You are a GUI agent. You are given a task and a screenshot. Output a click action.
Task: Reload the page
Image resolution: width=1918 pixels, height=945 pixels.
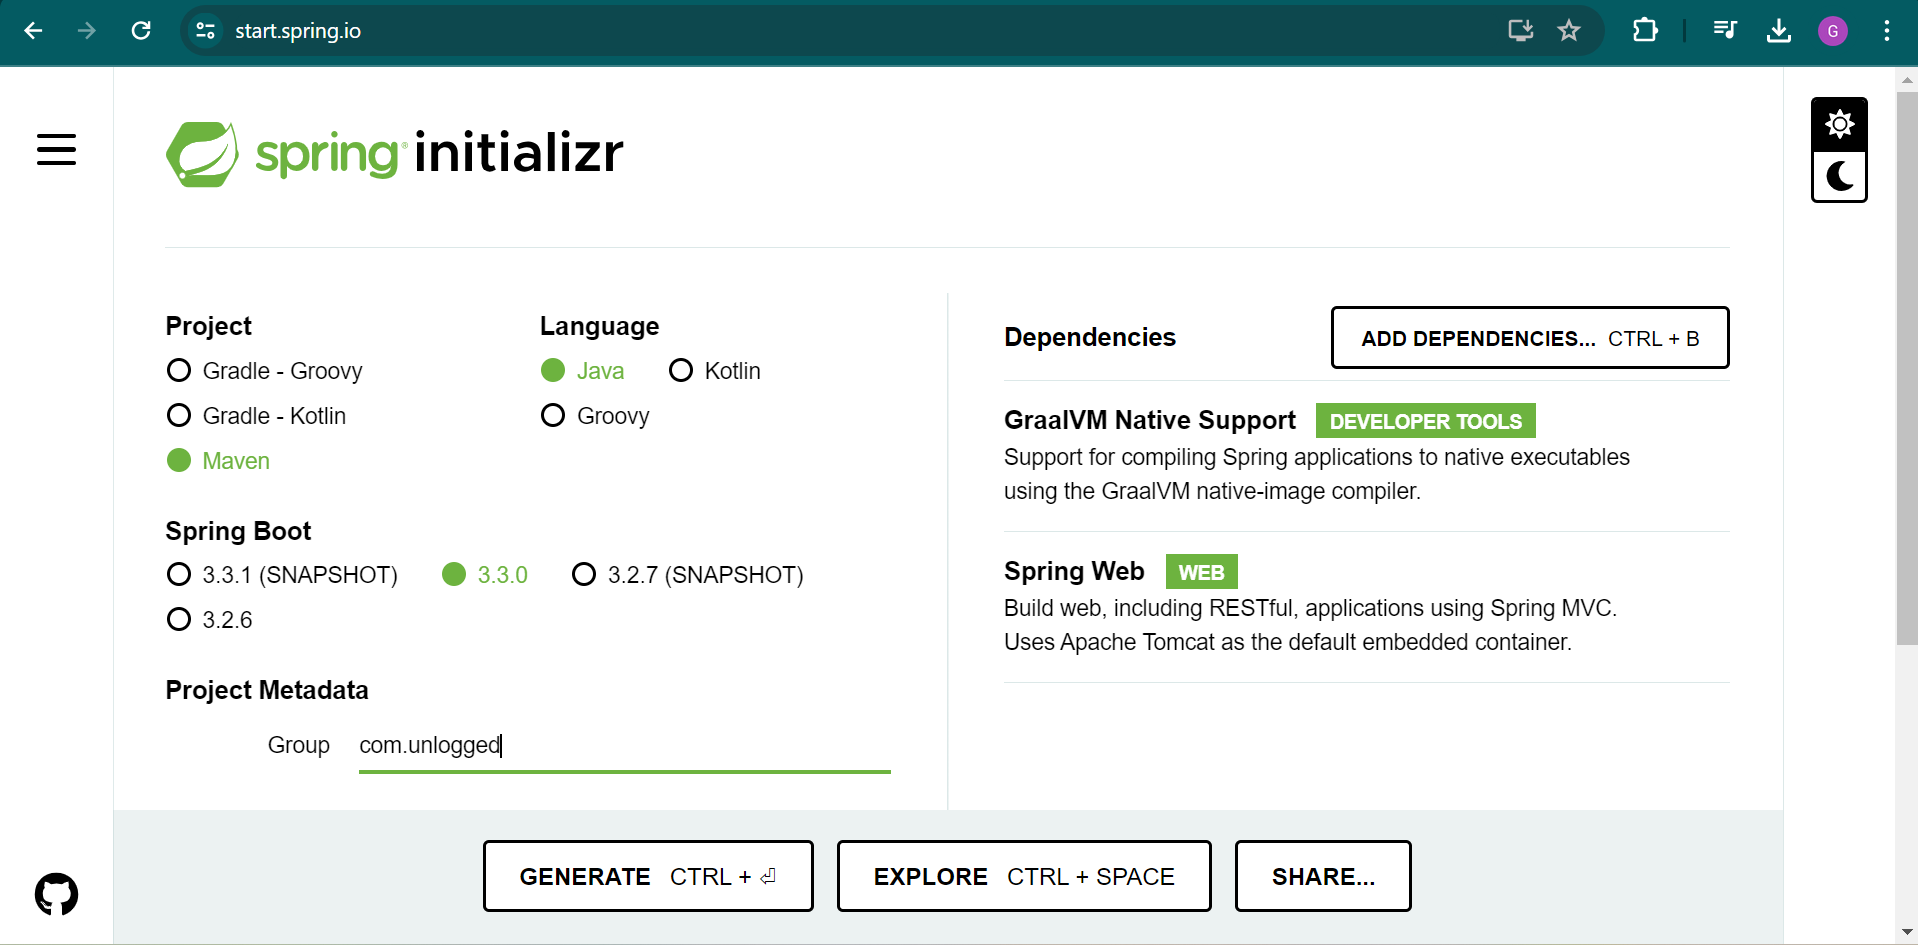(x=142, y=31)
